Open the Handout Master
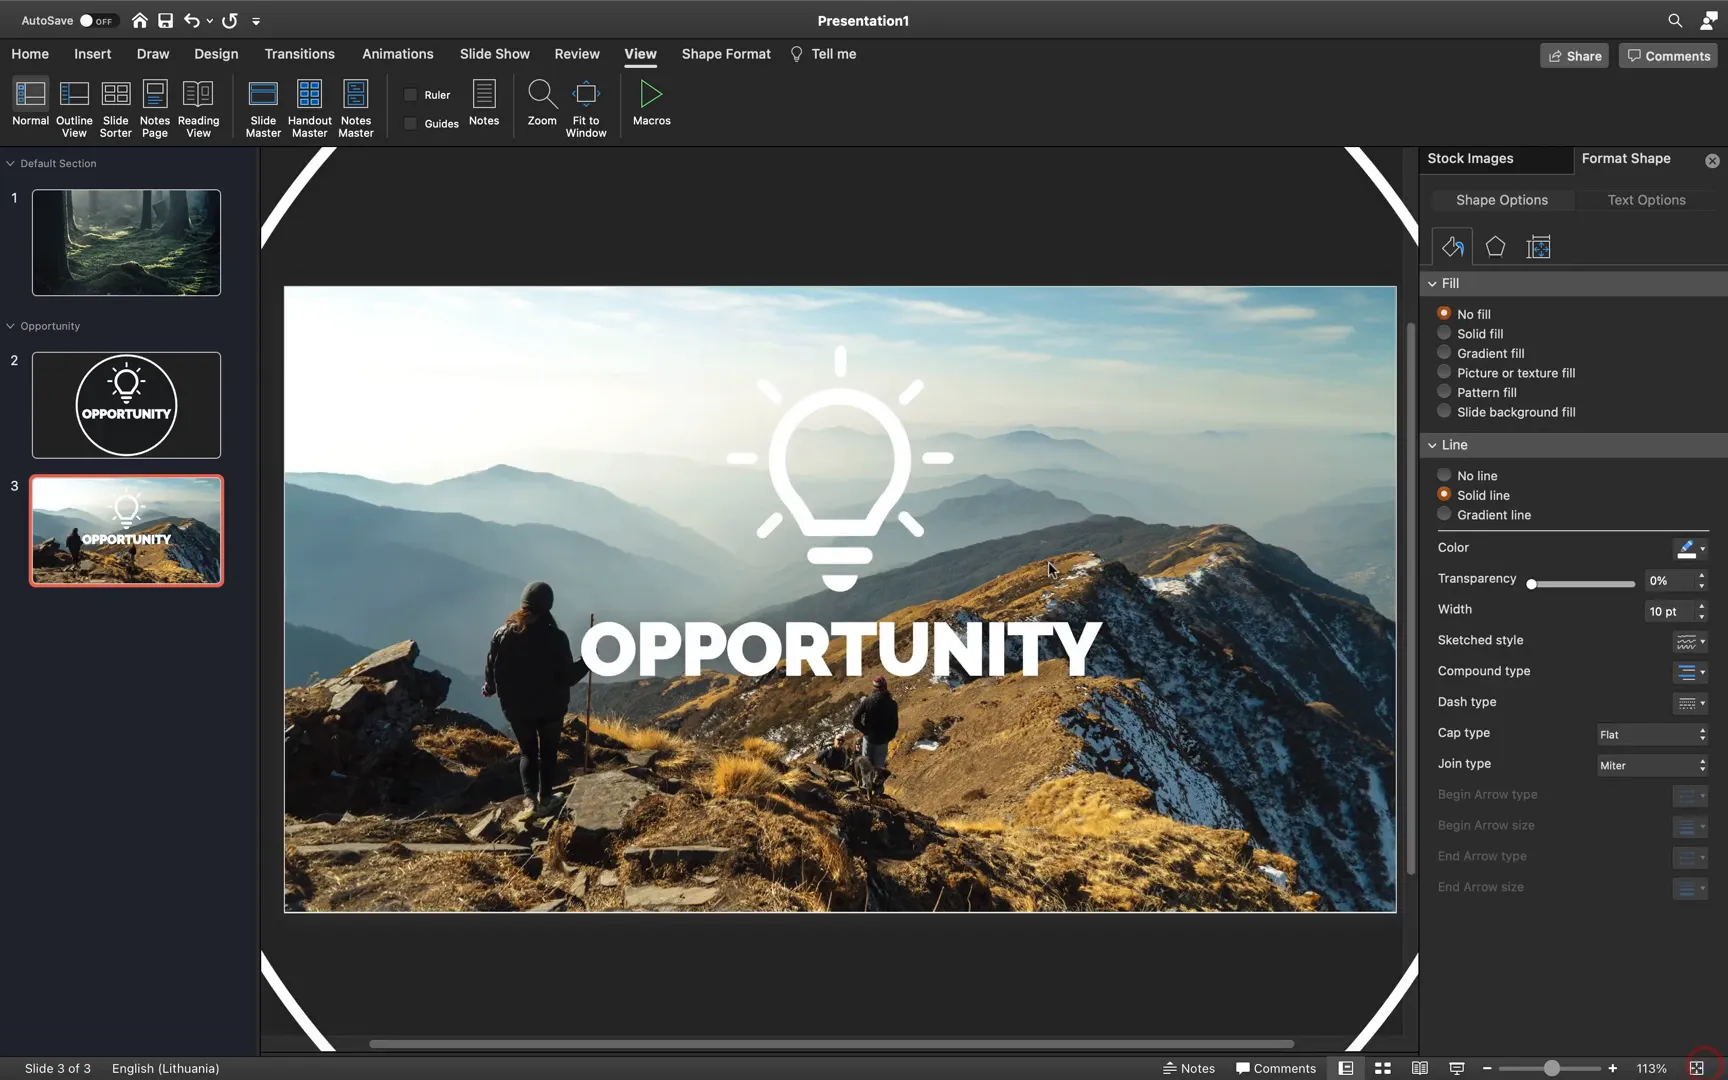 point(309,108)
